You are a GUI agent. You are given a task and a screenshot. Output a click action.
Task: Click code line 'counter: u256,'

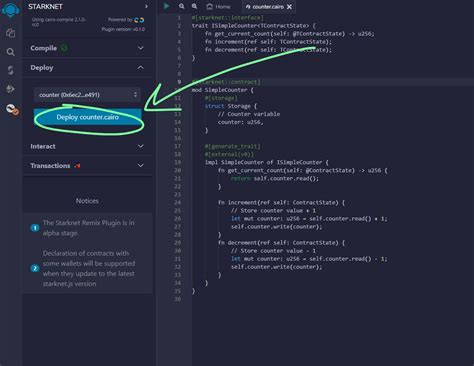(x=240, y=122)
